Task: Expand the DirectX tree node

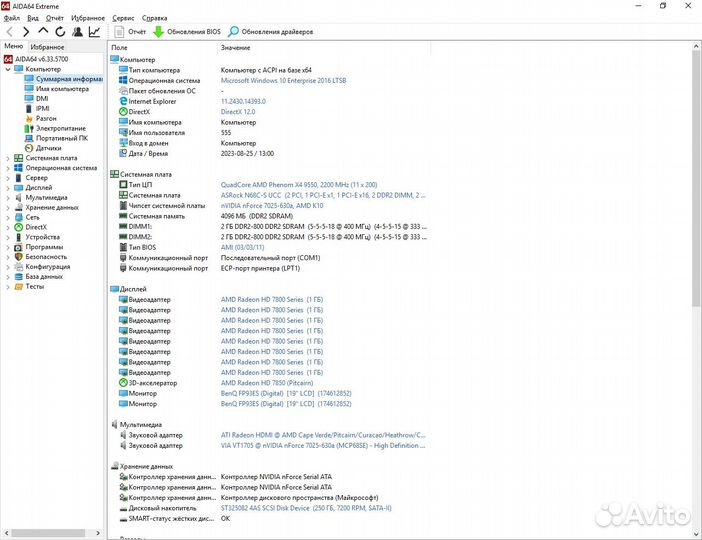Action: [x=8, y=227]
